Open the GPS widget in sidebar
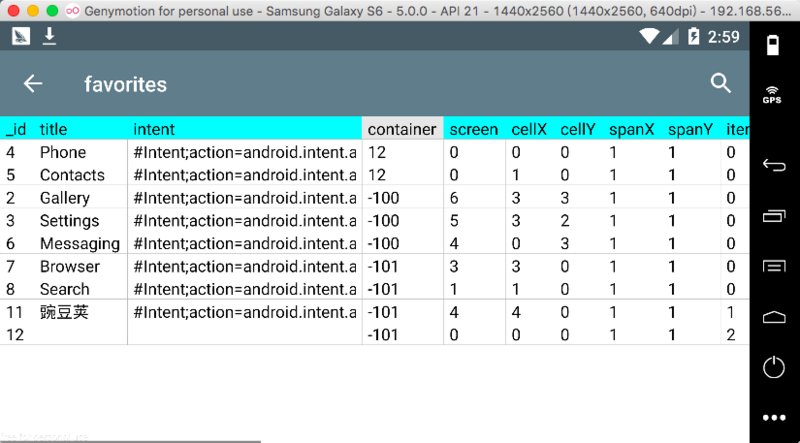The image size is (800, 443). coord(772,94)
